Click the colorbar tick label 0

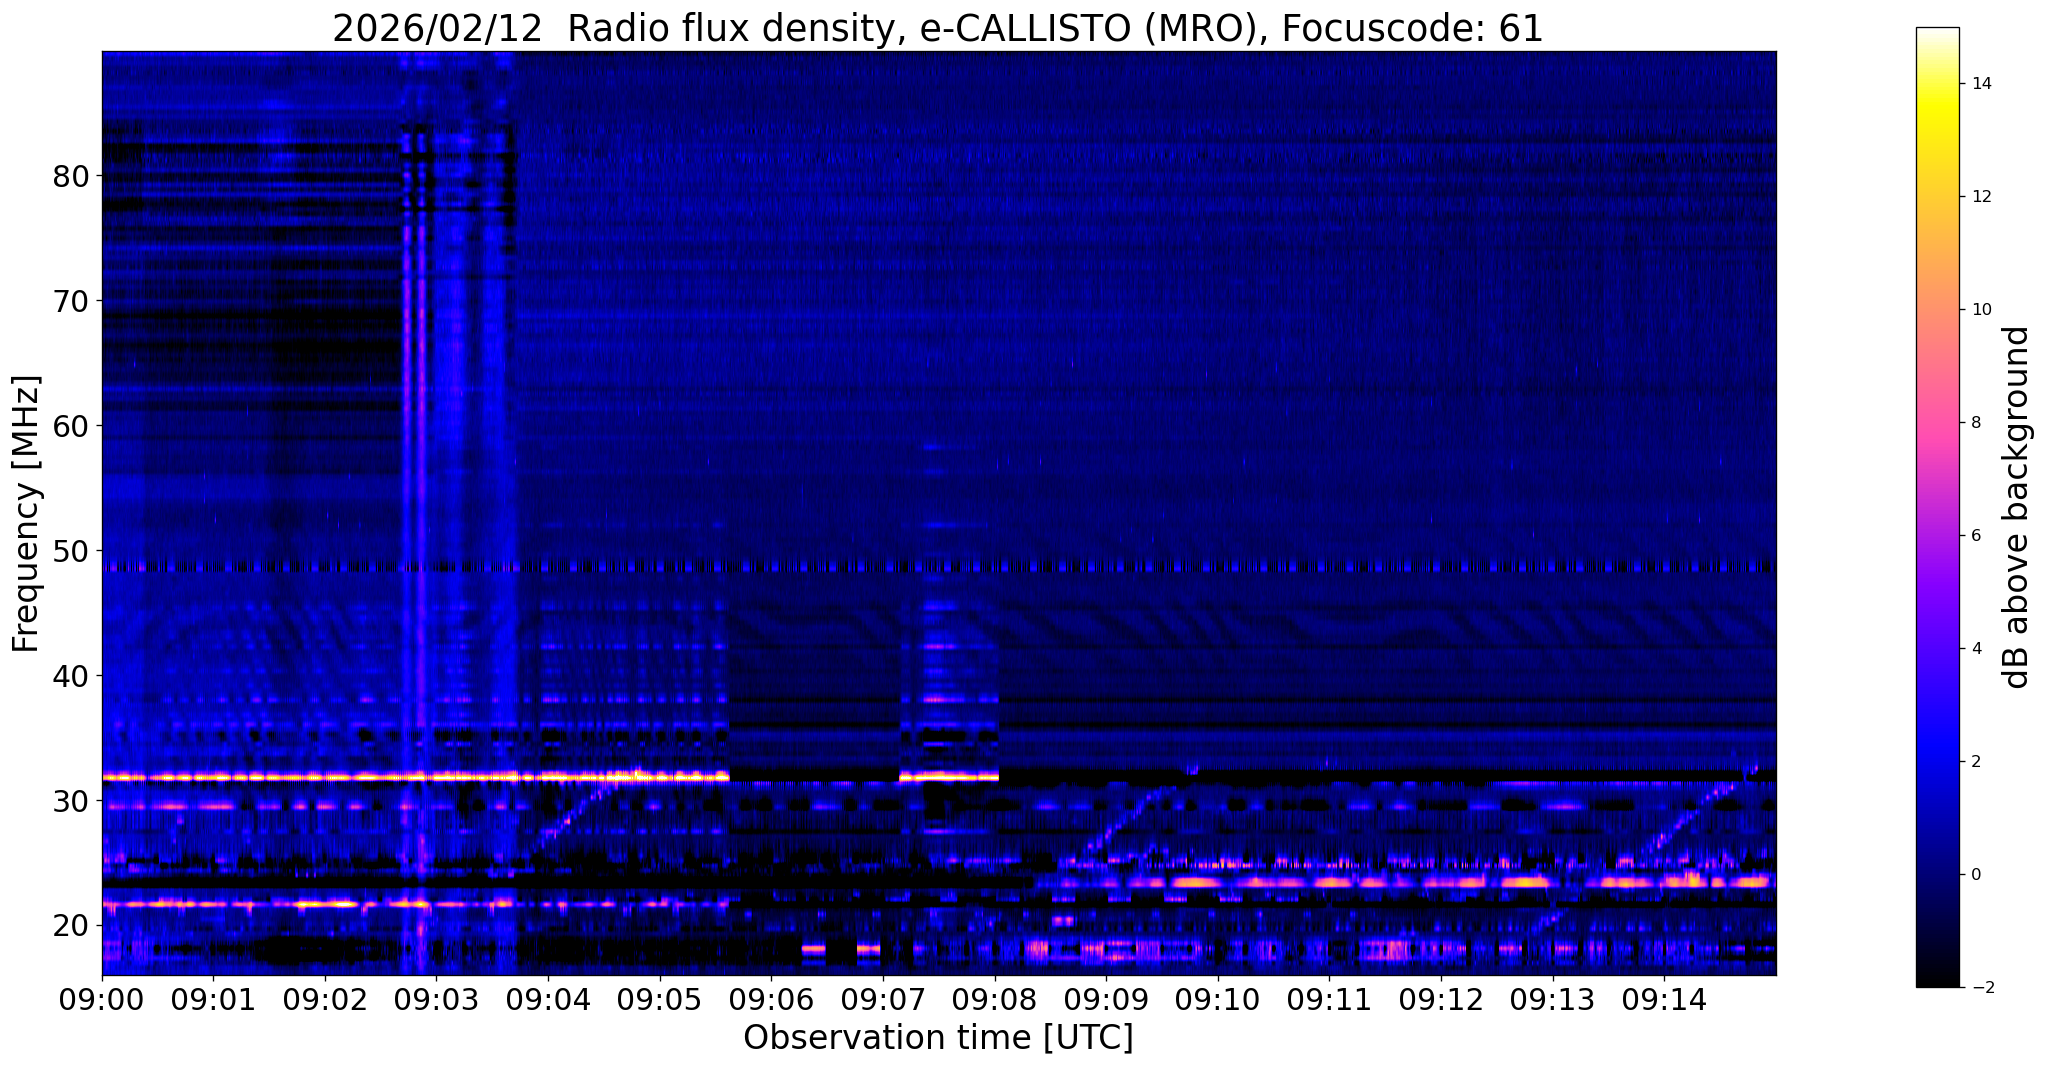point(1975,875)
